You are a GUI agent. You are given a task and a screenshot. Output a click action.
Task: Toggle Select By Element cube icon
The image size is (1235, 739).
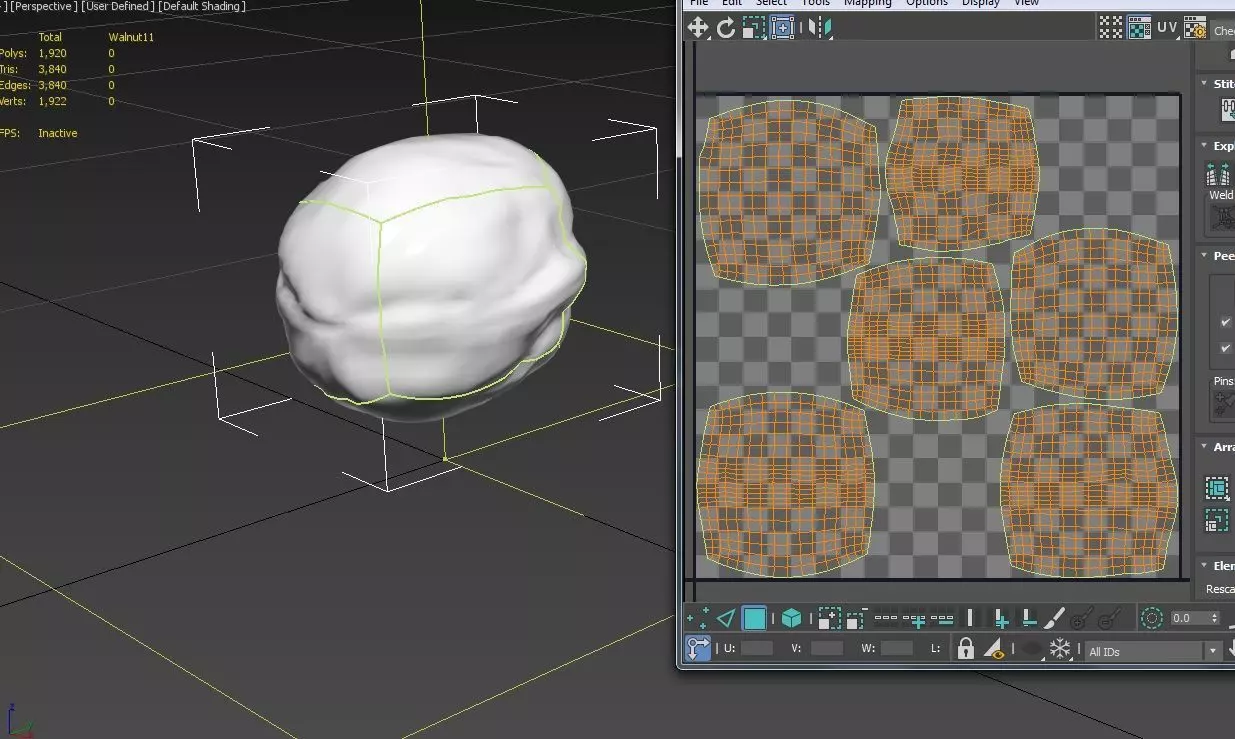pos(791,619)
